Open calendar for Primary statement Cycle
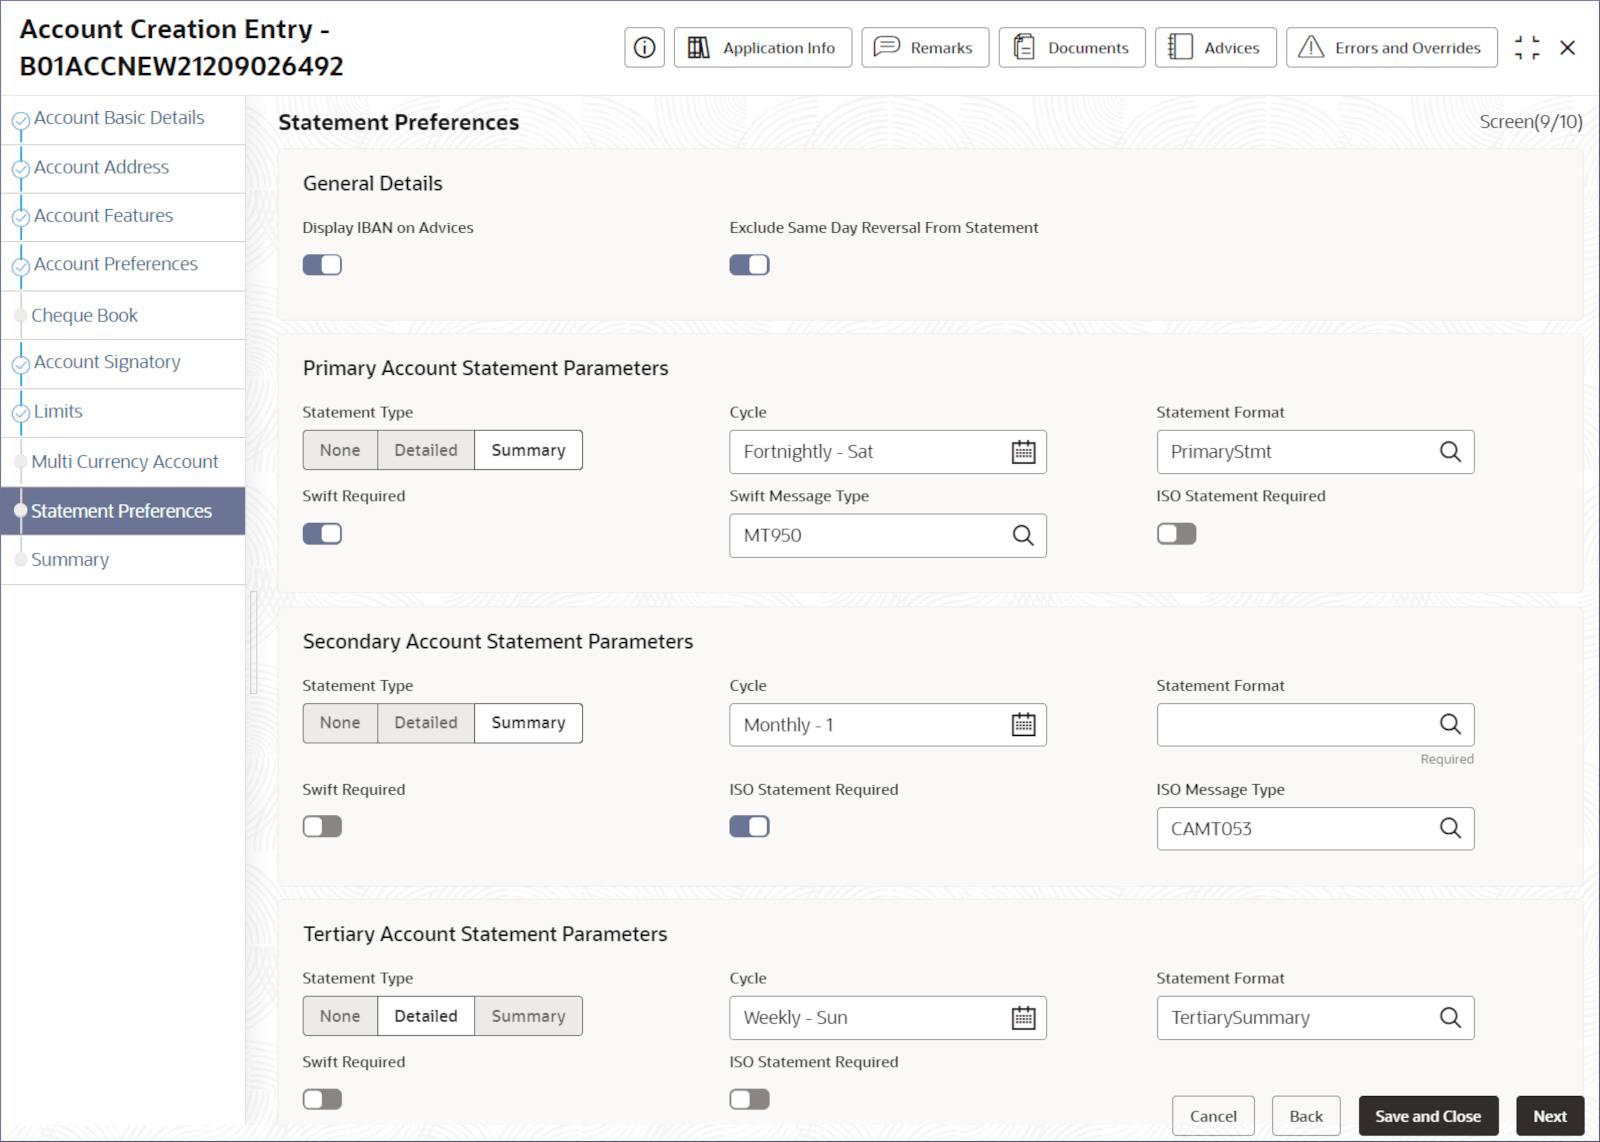This screenshot has width=1600, height=1142. click(1023, 452)
